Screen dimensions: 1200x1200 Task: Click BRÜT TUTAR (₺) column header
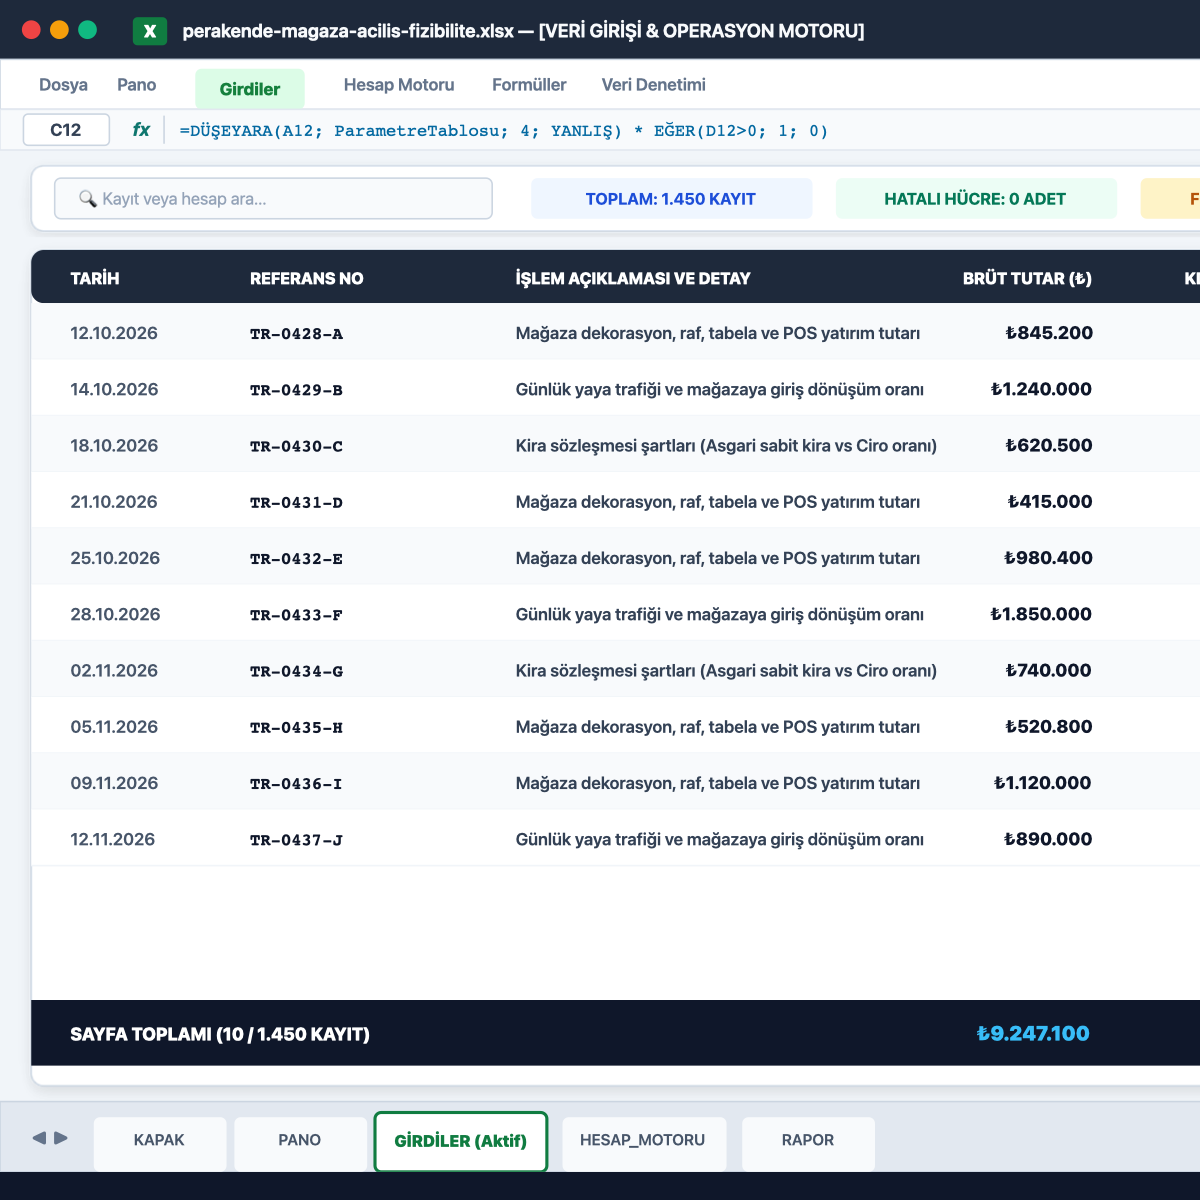pyautogui.click(x=1027, y=278)
